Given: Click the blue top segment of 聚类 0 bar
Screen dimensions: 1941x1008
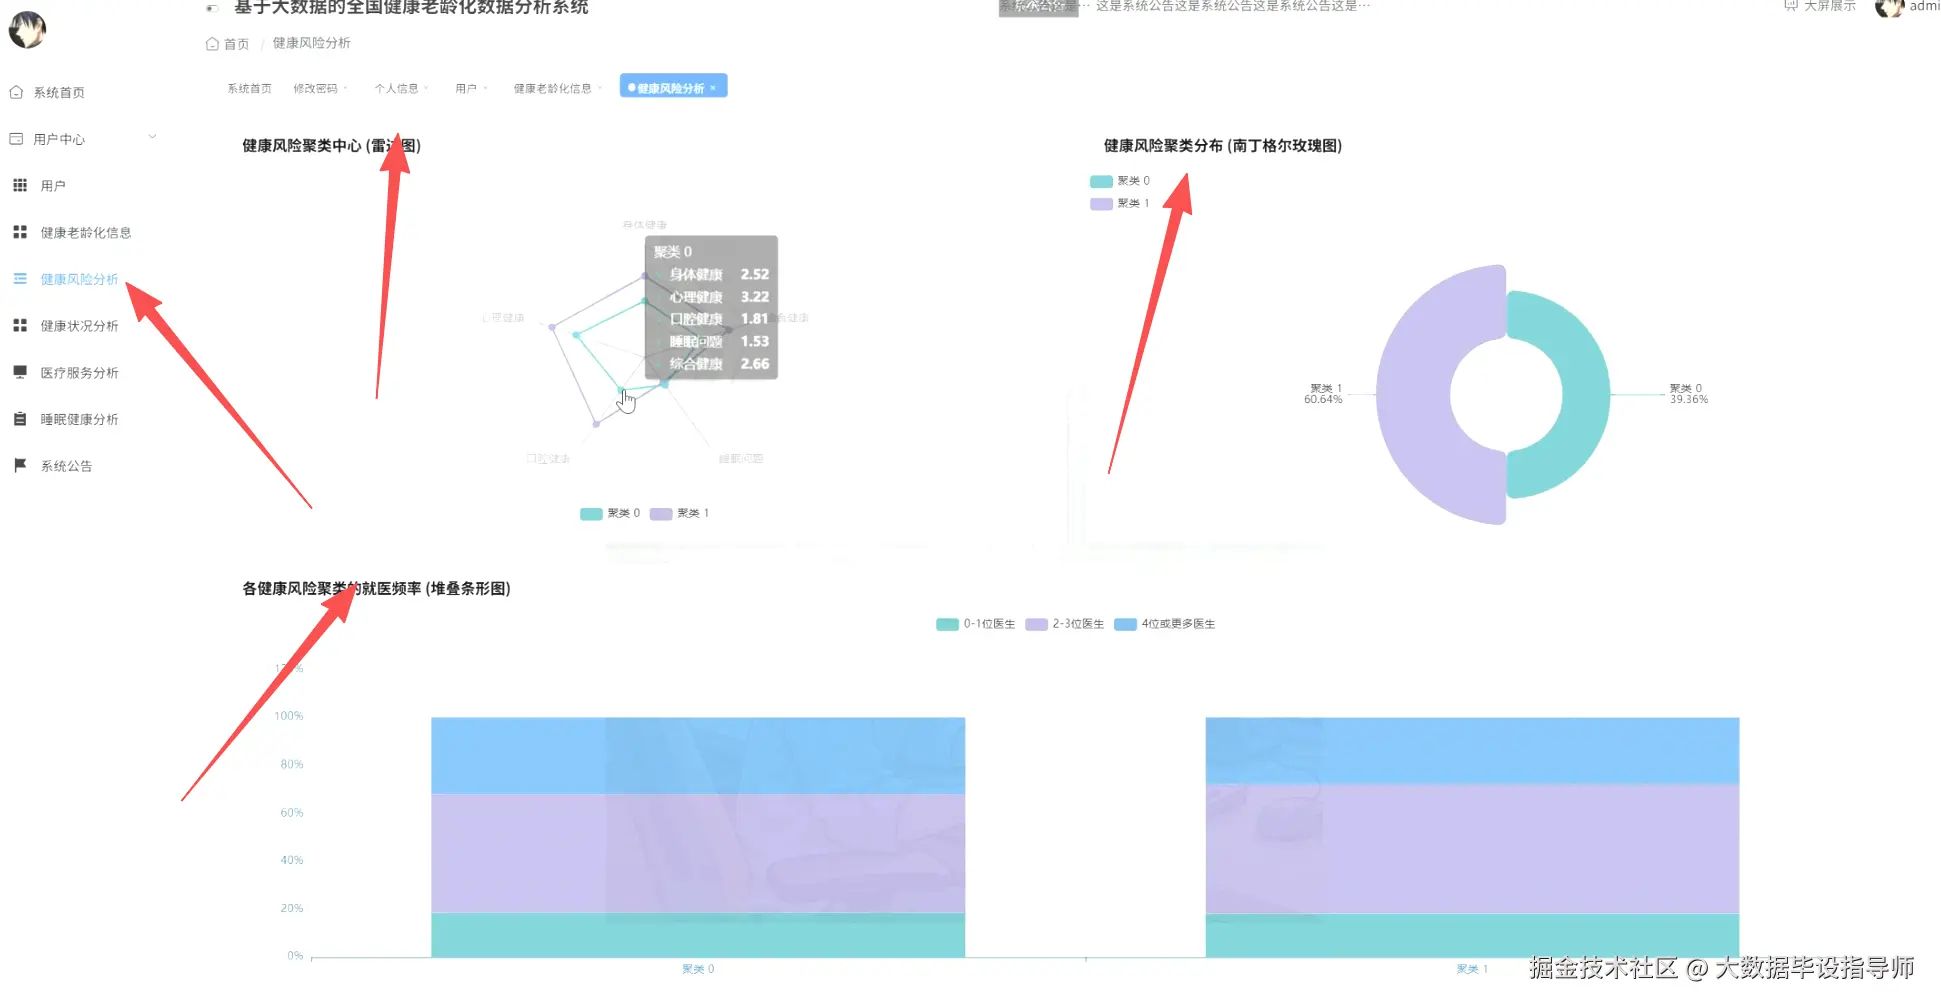Looking at the screenshot, I should coord(698,756).
